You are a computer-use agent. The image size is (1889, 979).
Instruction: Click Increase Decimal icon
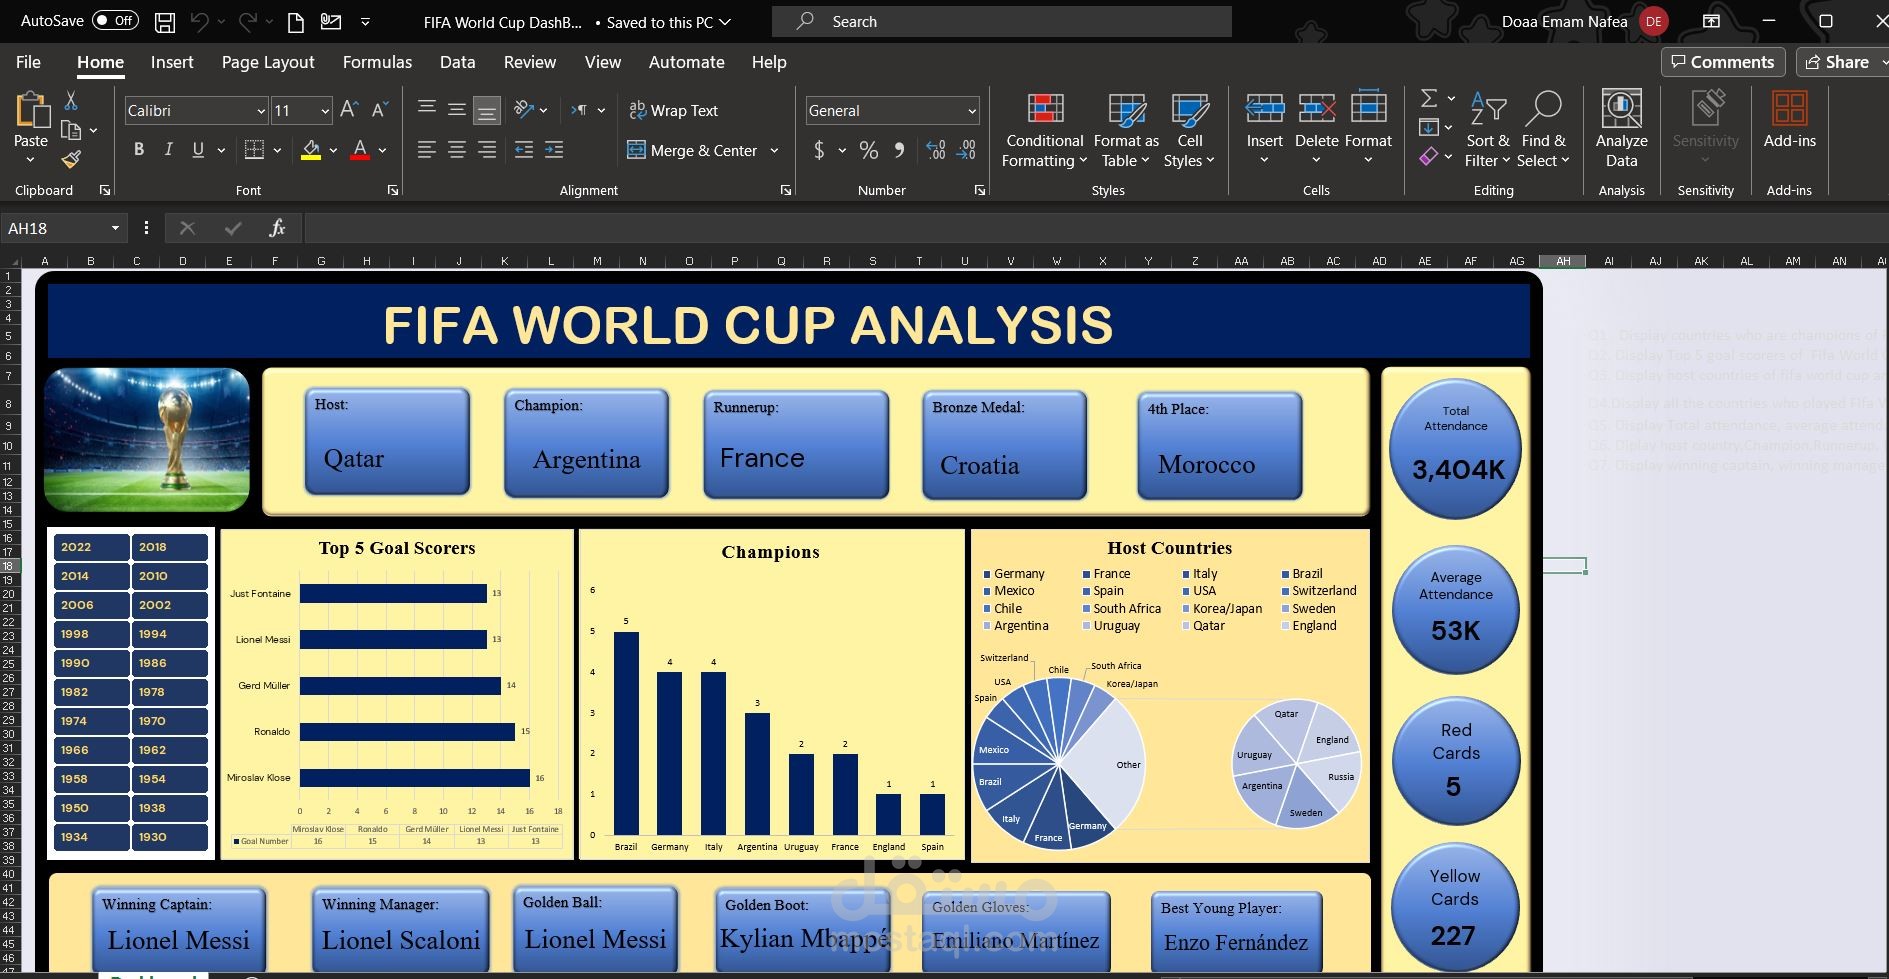click(936, 150)
